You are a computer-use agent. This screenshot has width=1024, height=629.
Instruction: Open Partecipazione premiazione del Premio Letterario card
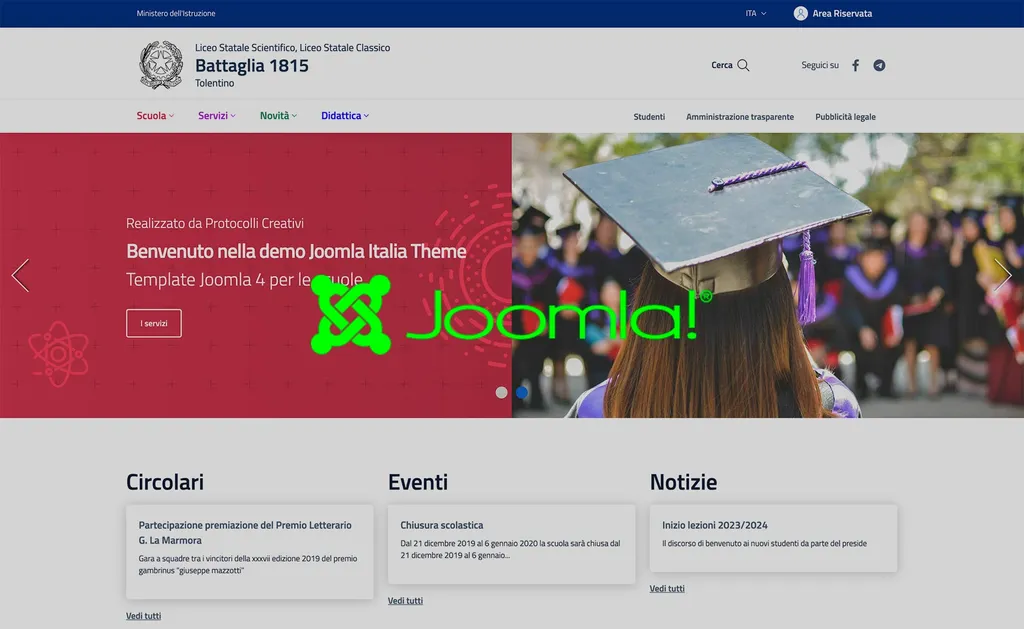(x=249, y=551)
